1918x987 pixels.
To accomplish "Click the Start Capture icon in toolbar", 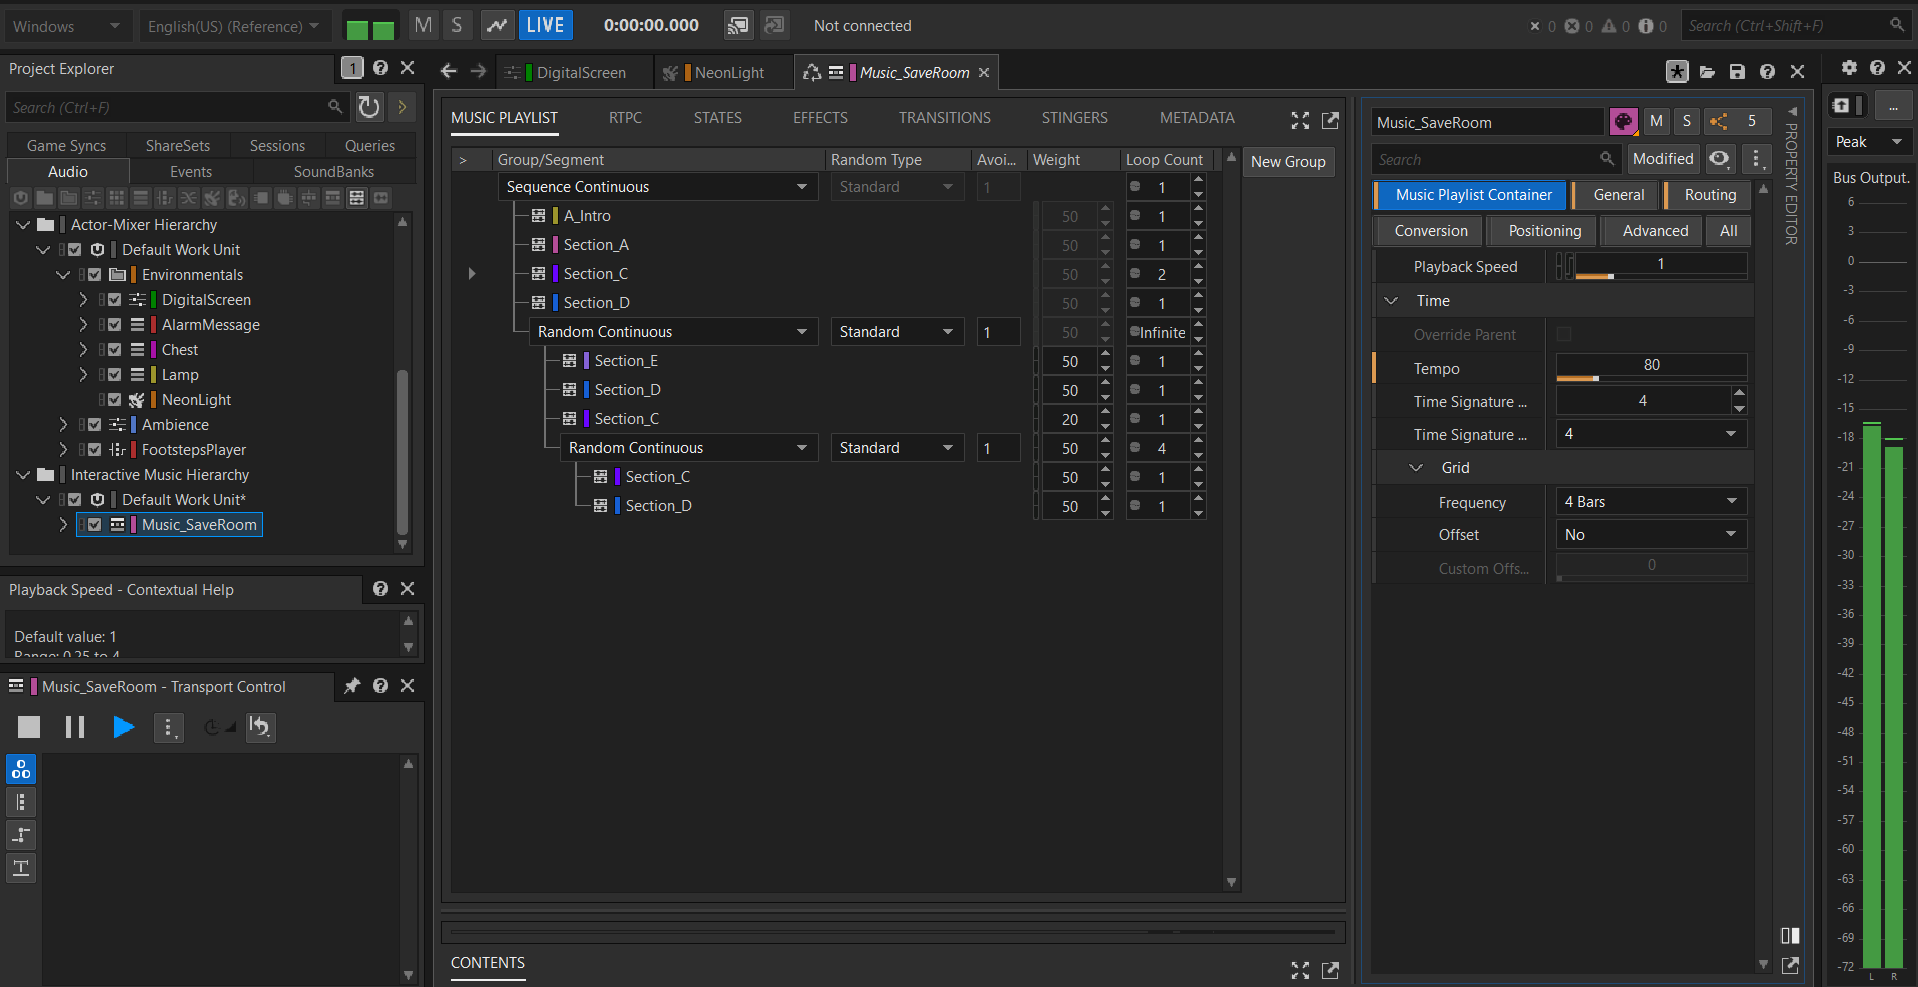I will [x=496, y=25].
